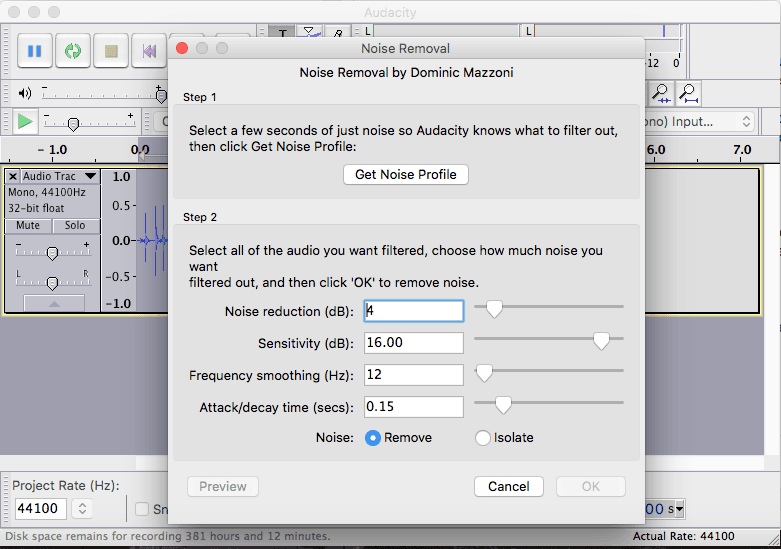Click the Fit Selection zoom icon
781x549 pixels.
662,94
